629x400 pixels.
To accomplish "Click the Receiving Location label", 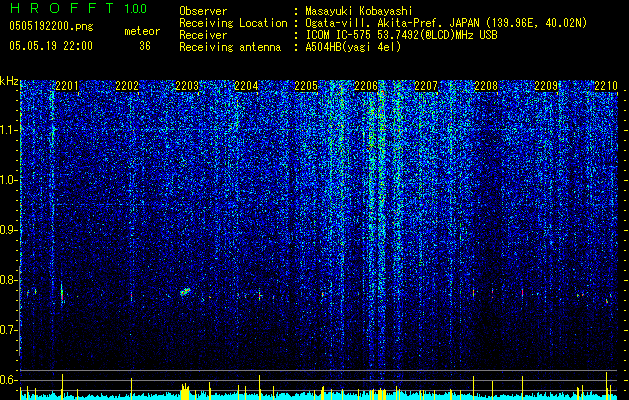I will coord(233,23).
